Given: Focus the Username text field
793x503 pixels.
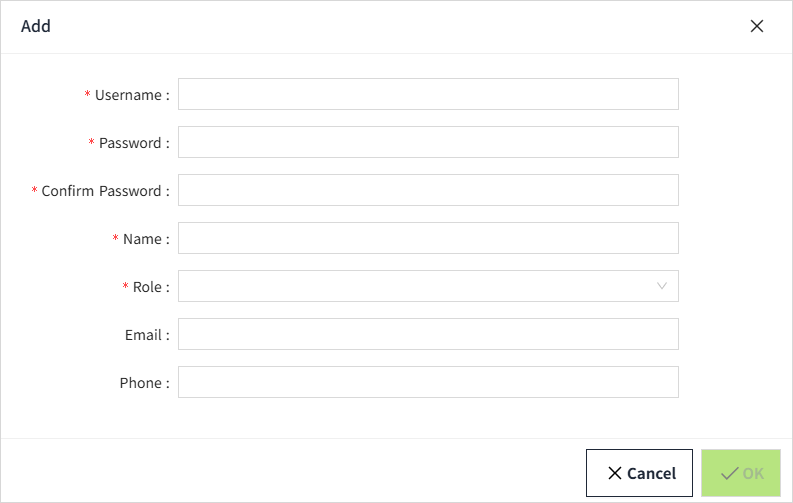Looking at the screenshot, I should point(428,94).
